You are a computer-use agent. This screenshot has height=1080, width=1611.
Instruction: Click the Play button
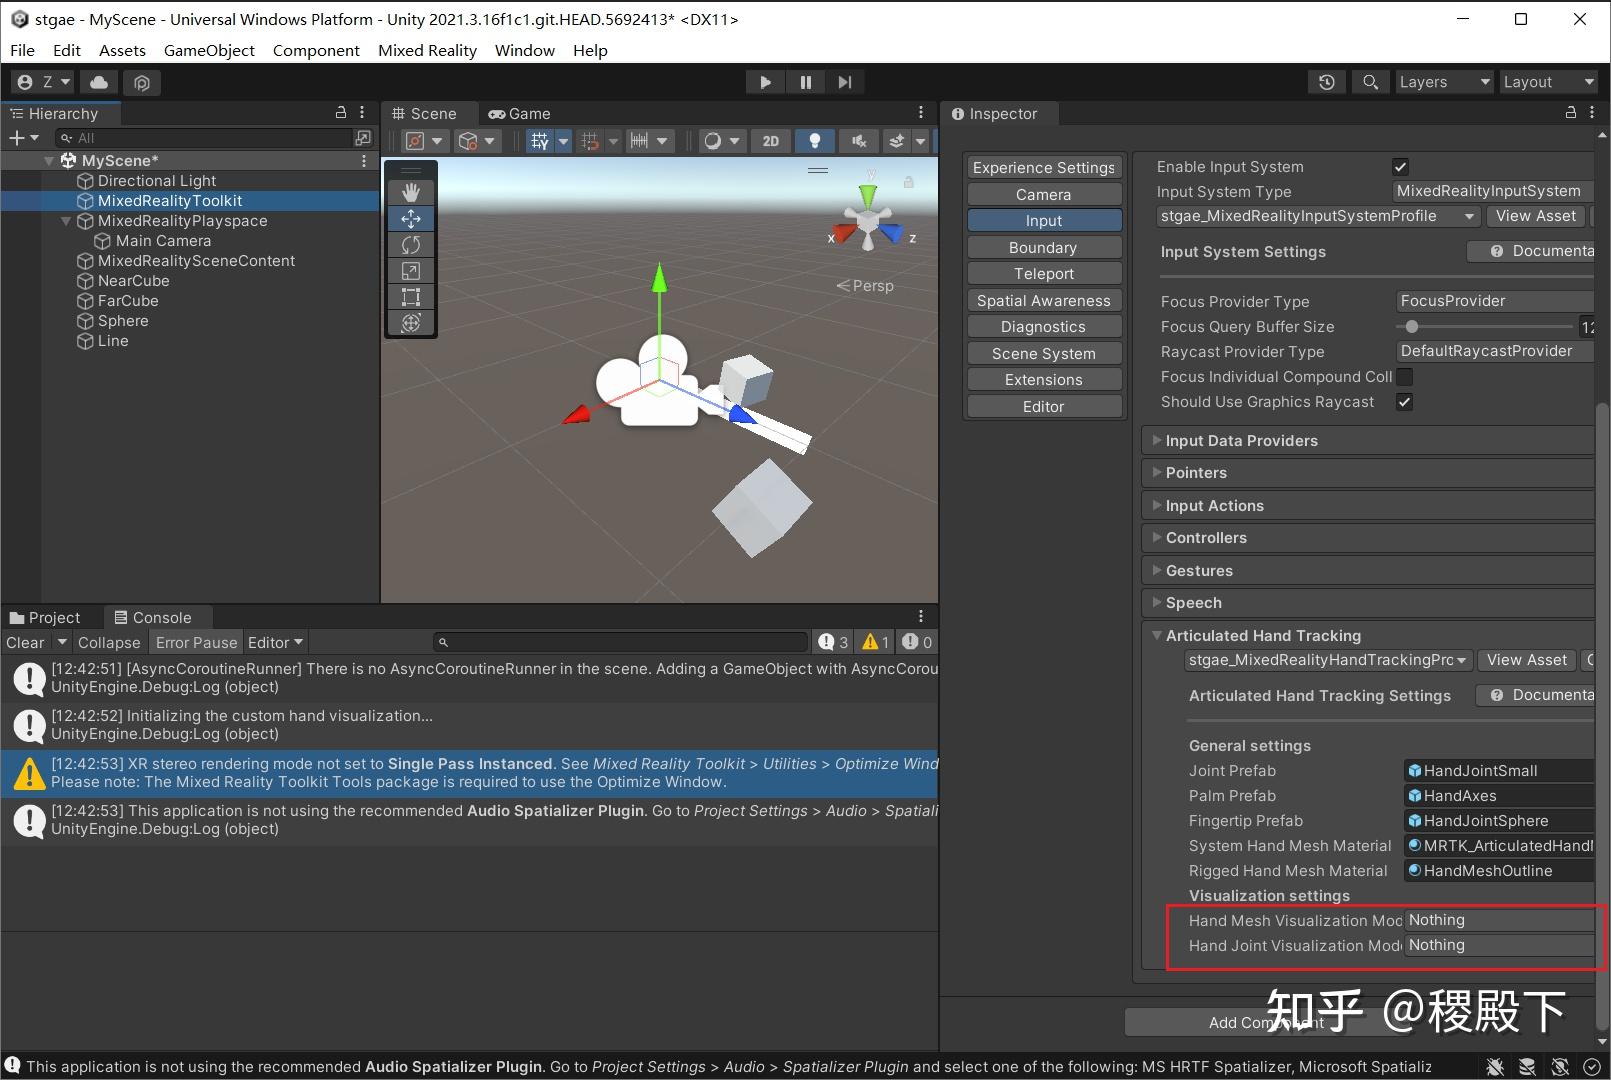point(765,82)
